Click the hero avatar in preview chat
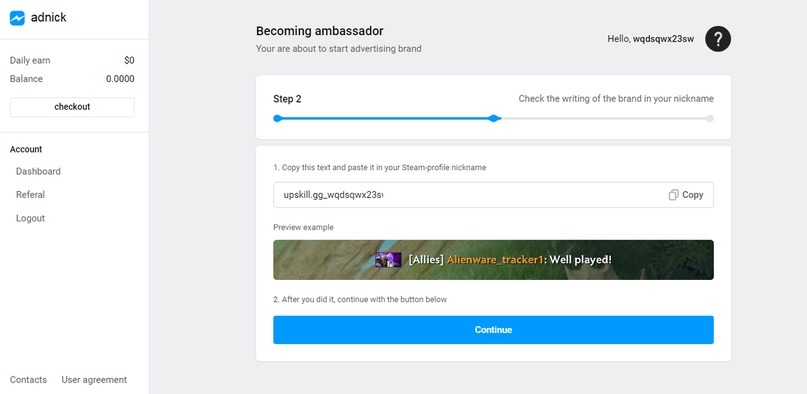Viewport: 807px width, 394px height. click(388, 260)
